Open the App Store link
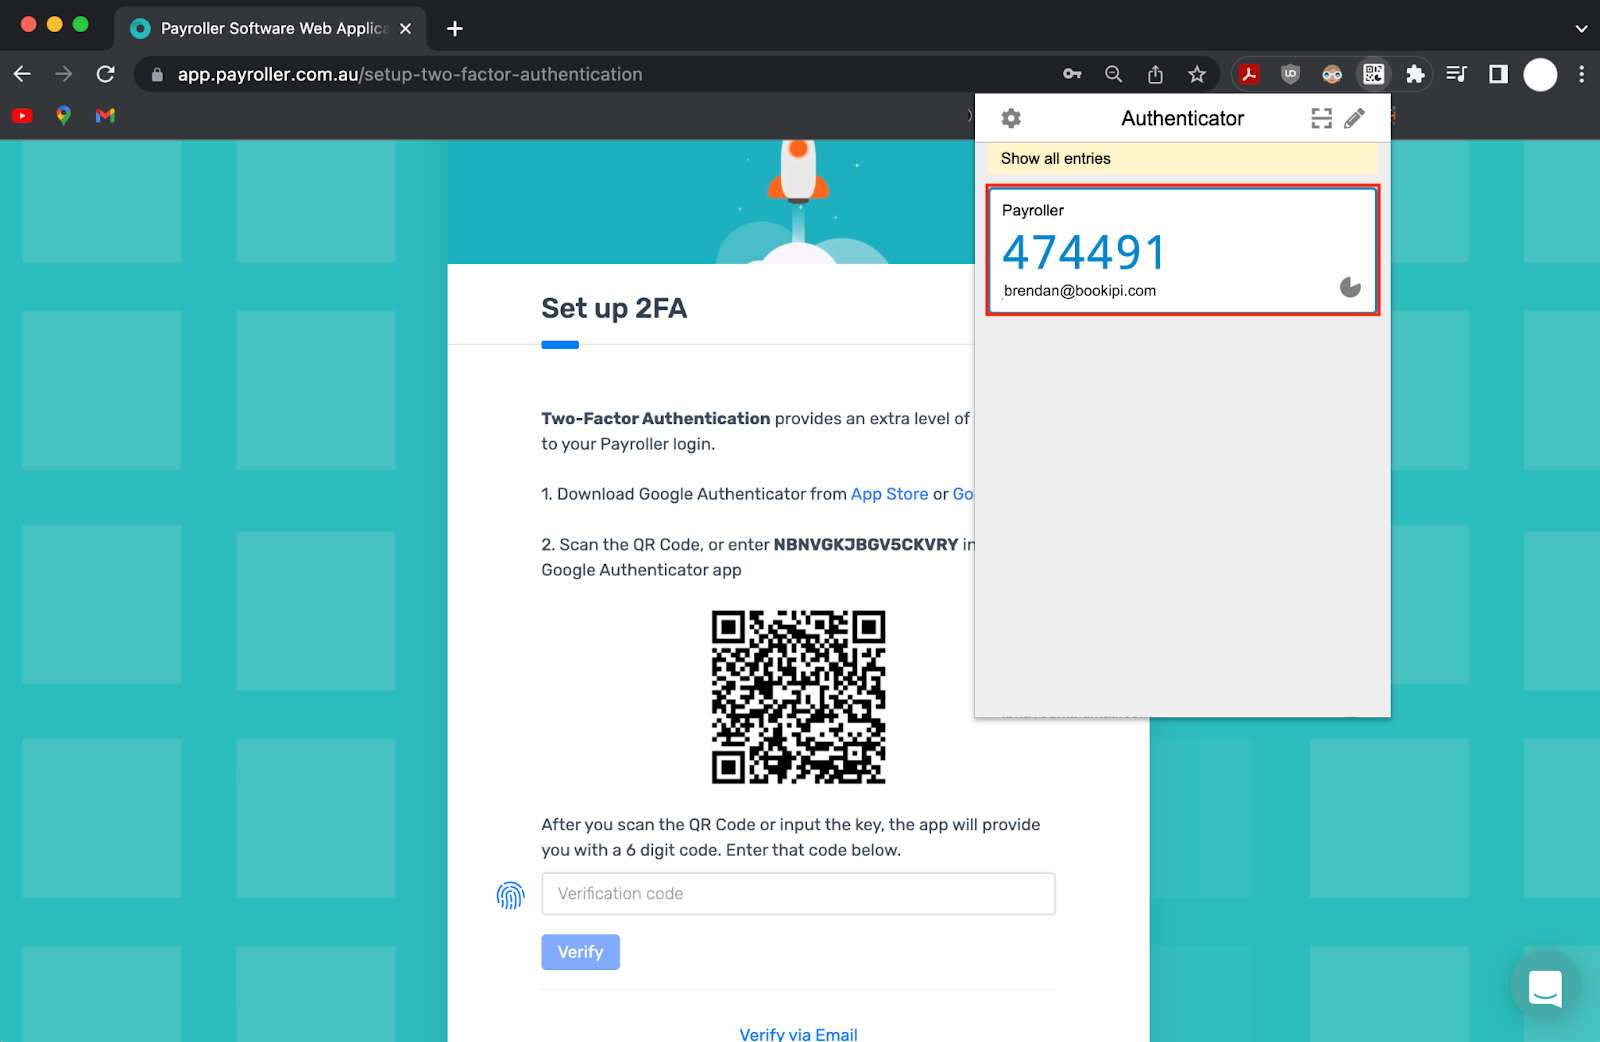This screenshot has height=1042, width=1600. pos(889,493)
